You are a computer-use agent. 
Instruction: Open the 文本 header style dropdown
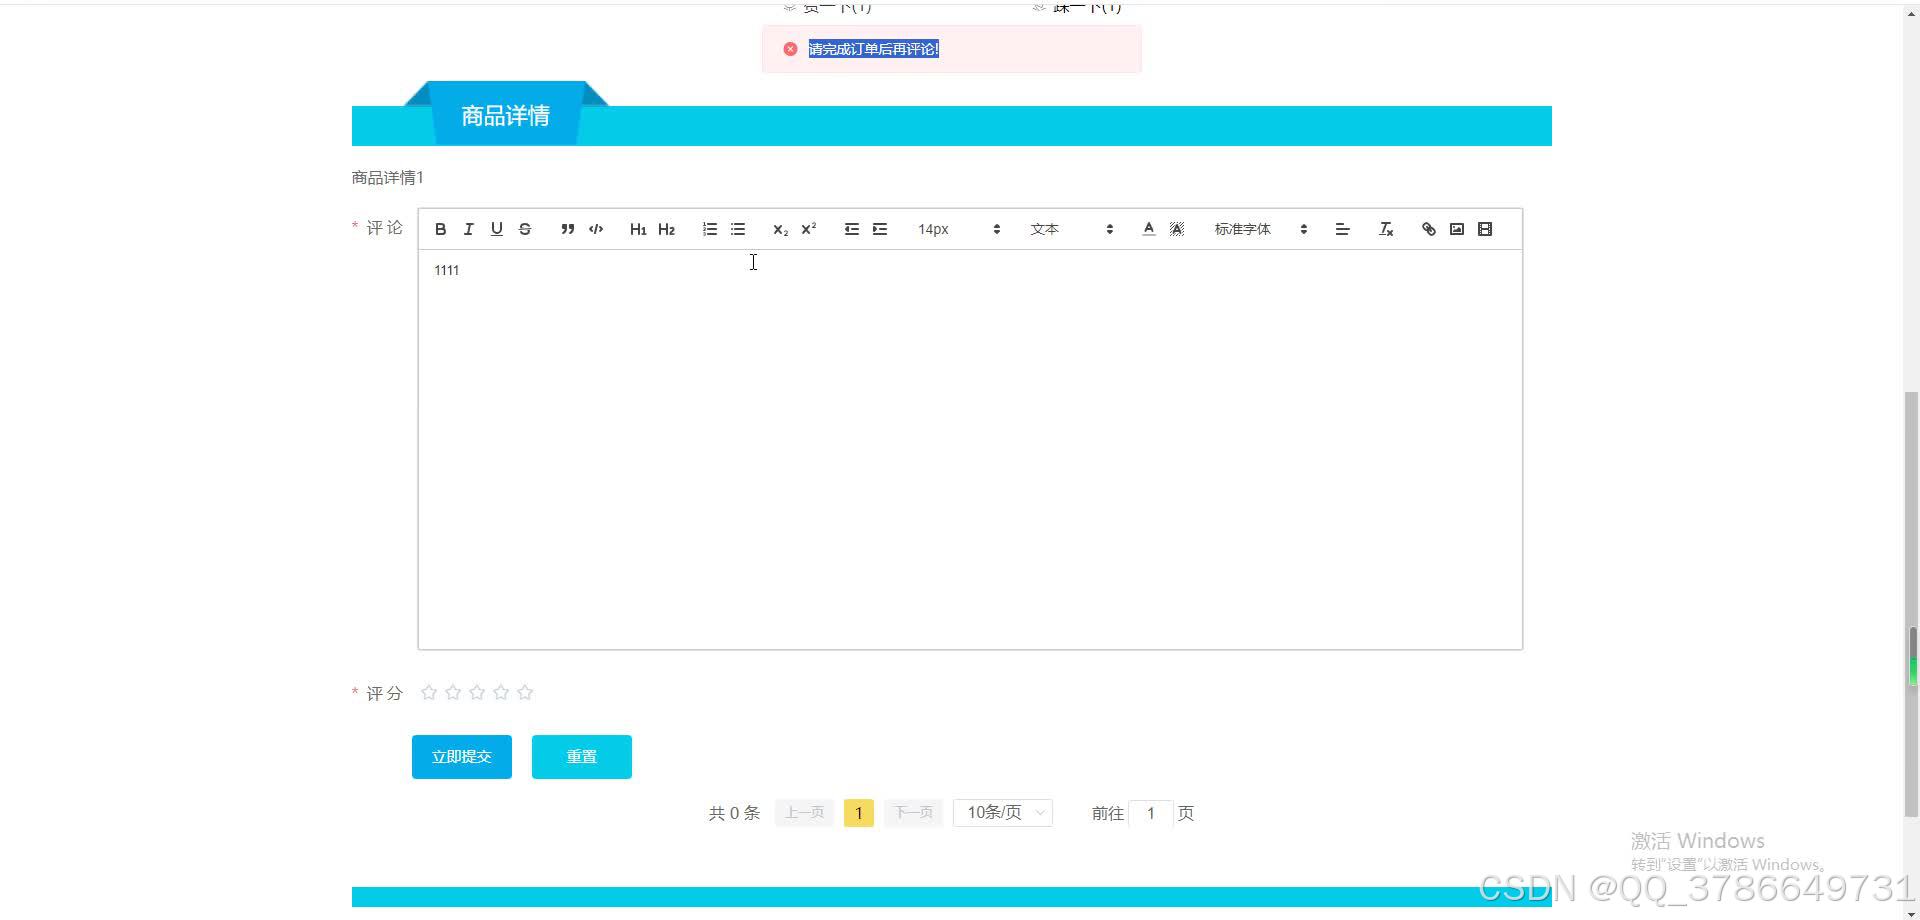(x=1071, y=229)
